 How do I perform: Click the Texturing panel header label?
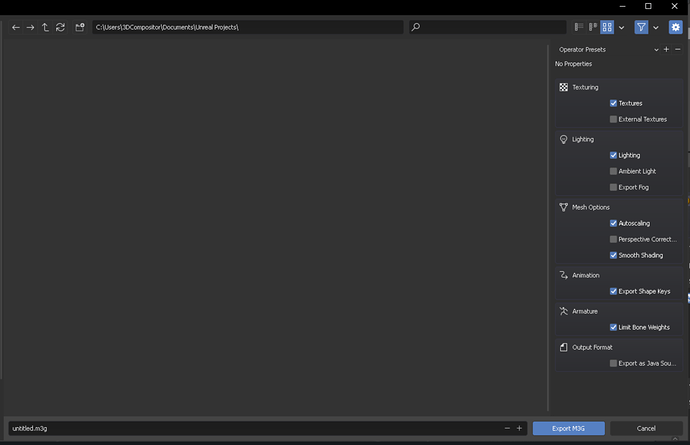pos(585,87)
